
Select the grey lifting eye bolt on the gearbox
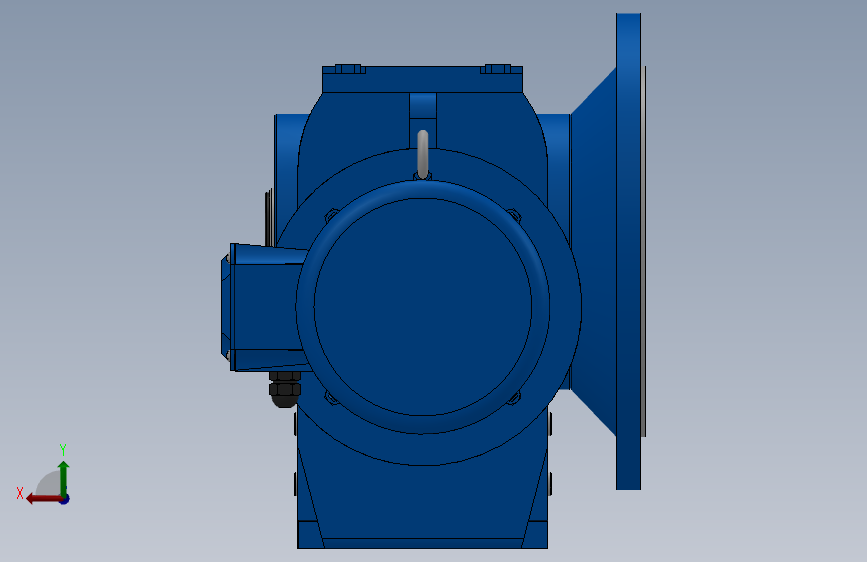423,154
